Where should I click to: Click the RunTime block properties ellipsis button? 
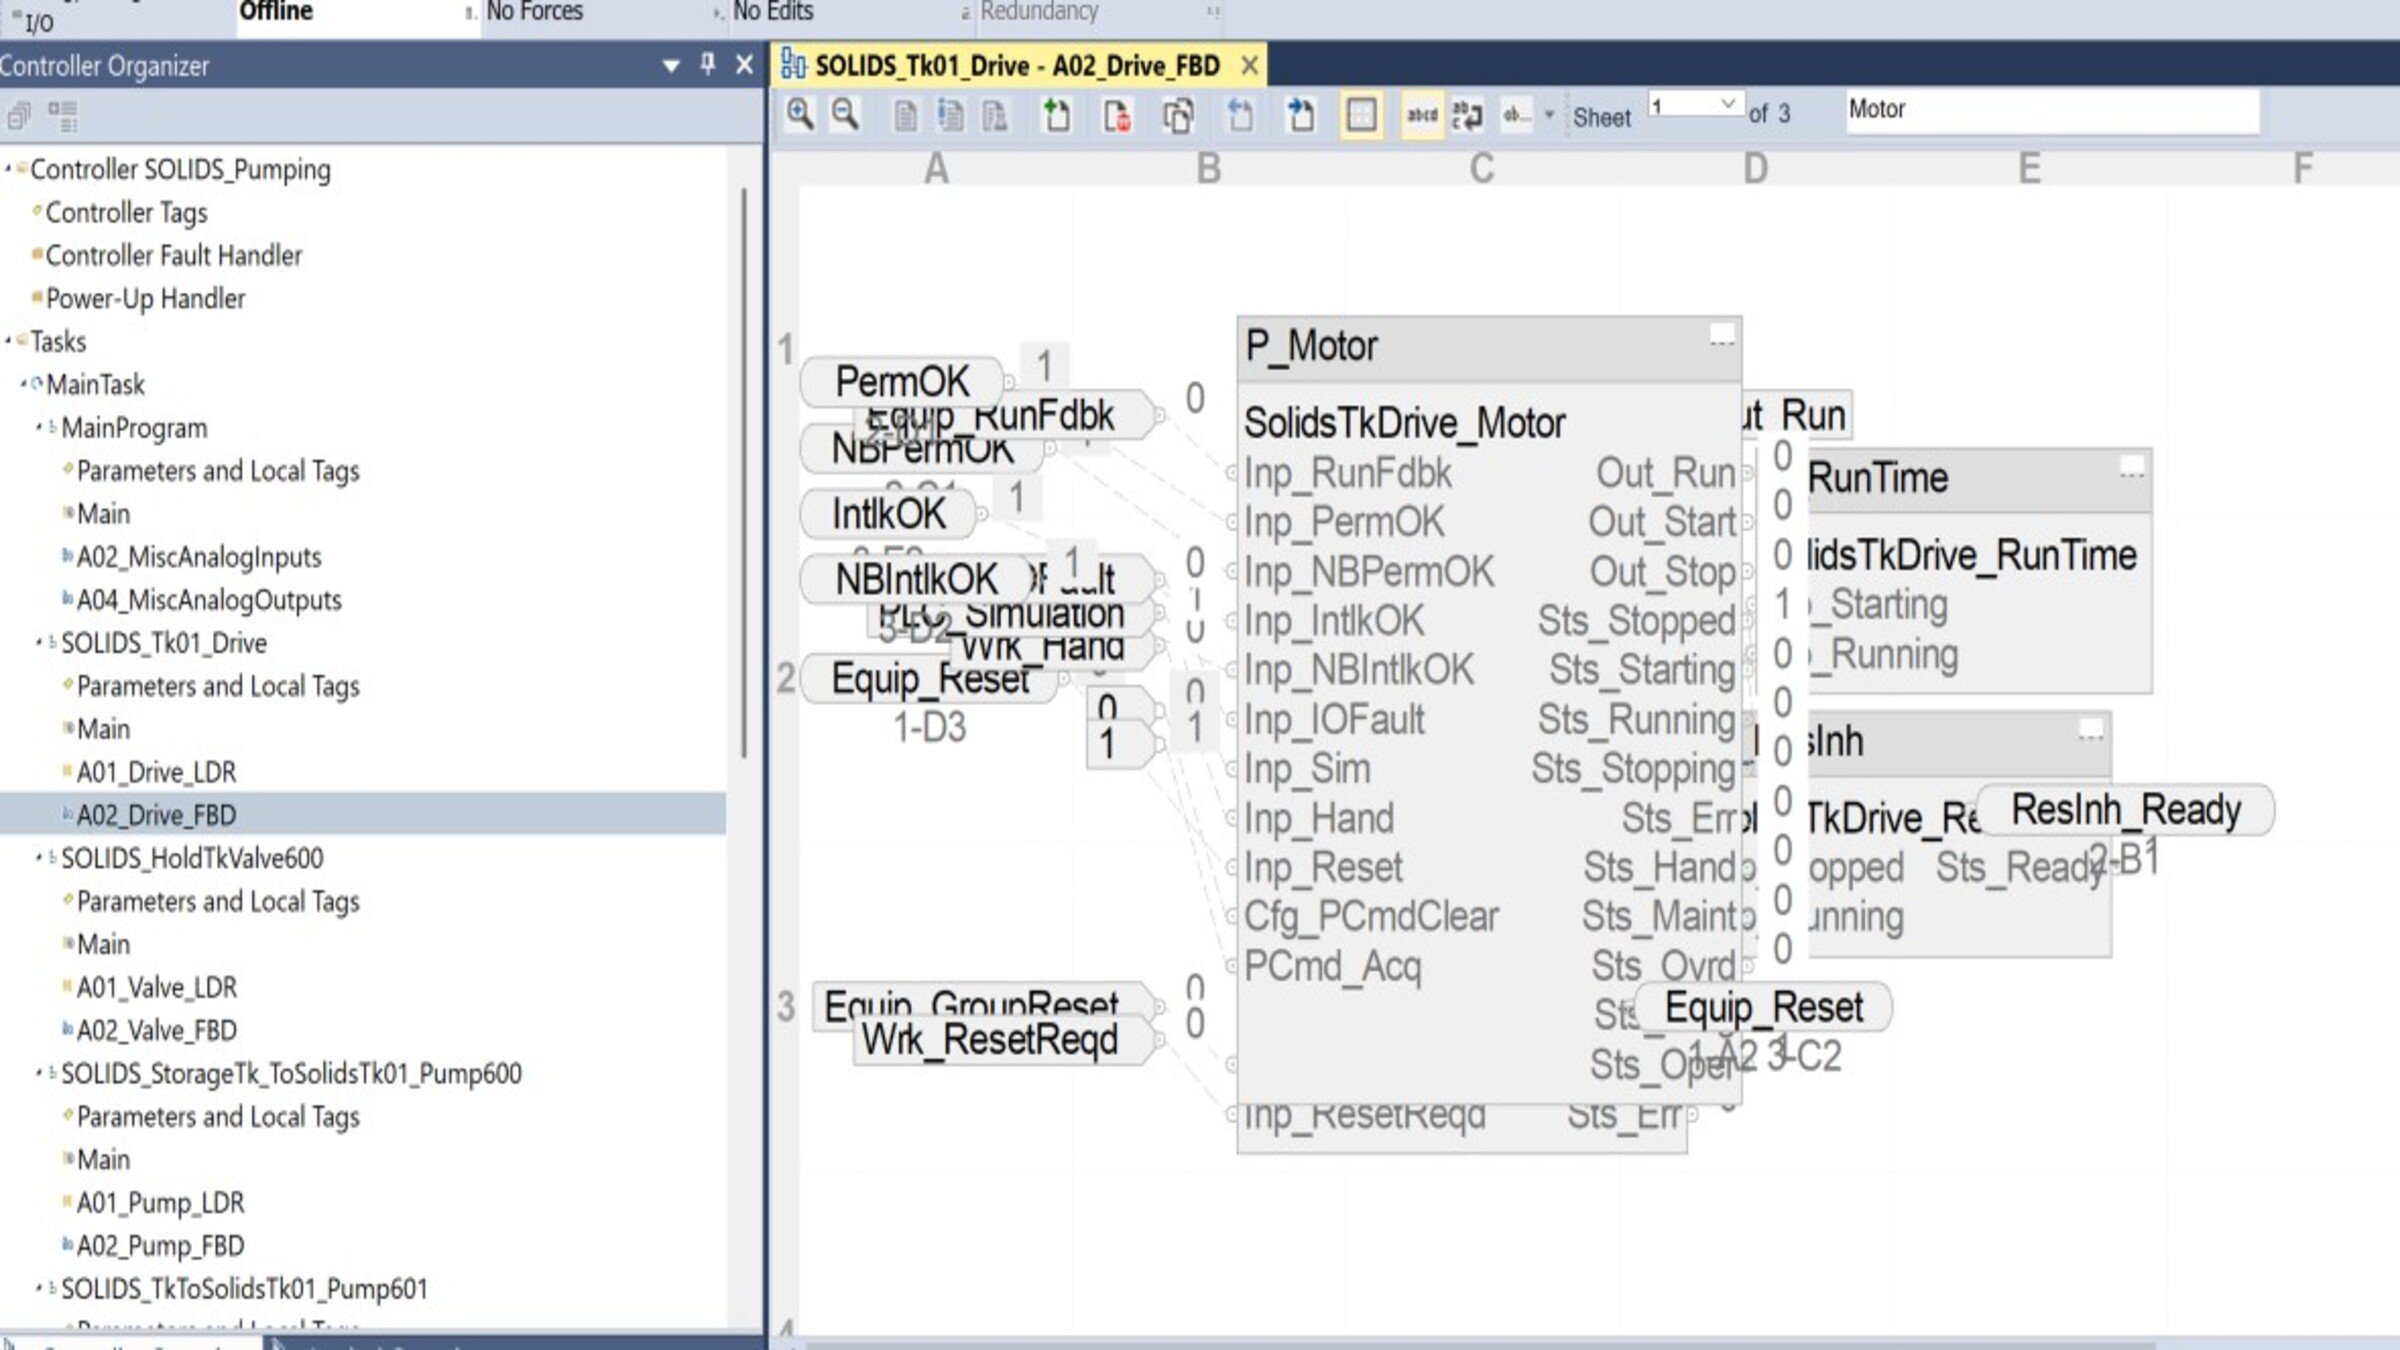click(x=2131, y=468)
